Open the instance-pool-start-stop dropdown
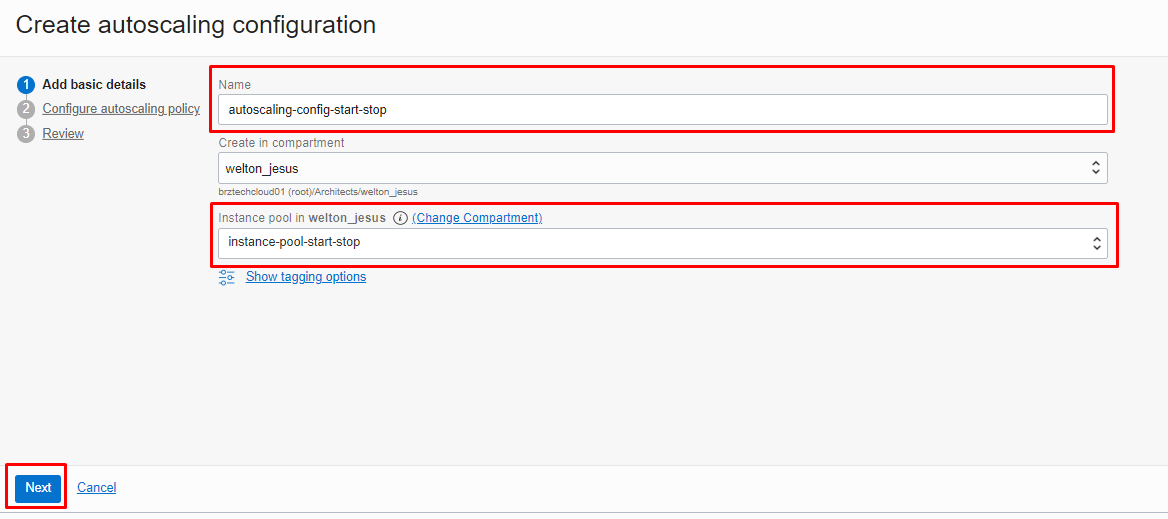This screenshot has width=1168, height=519. [x=662, y=243]
